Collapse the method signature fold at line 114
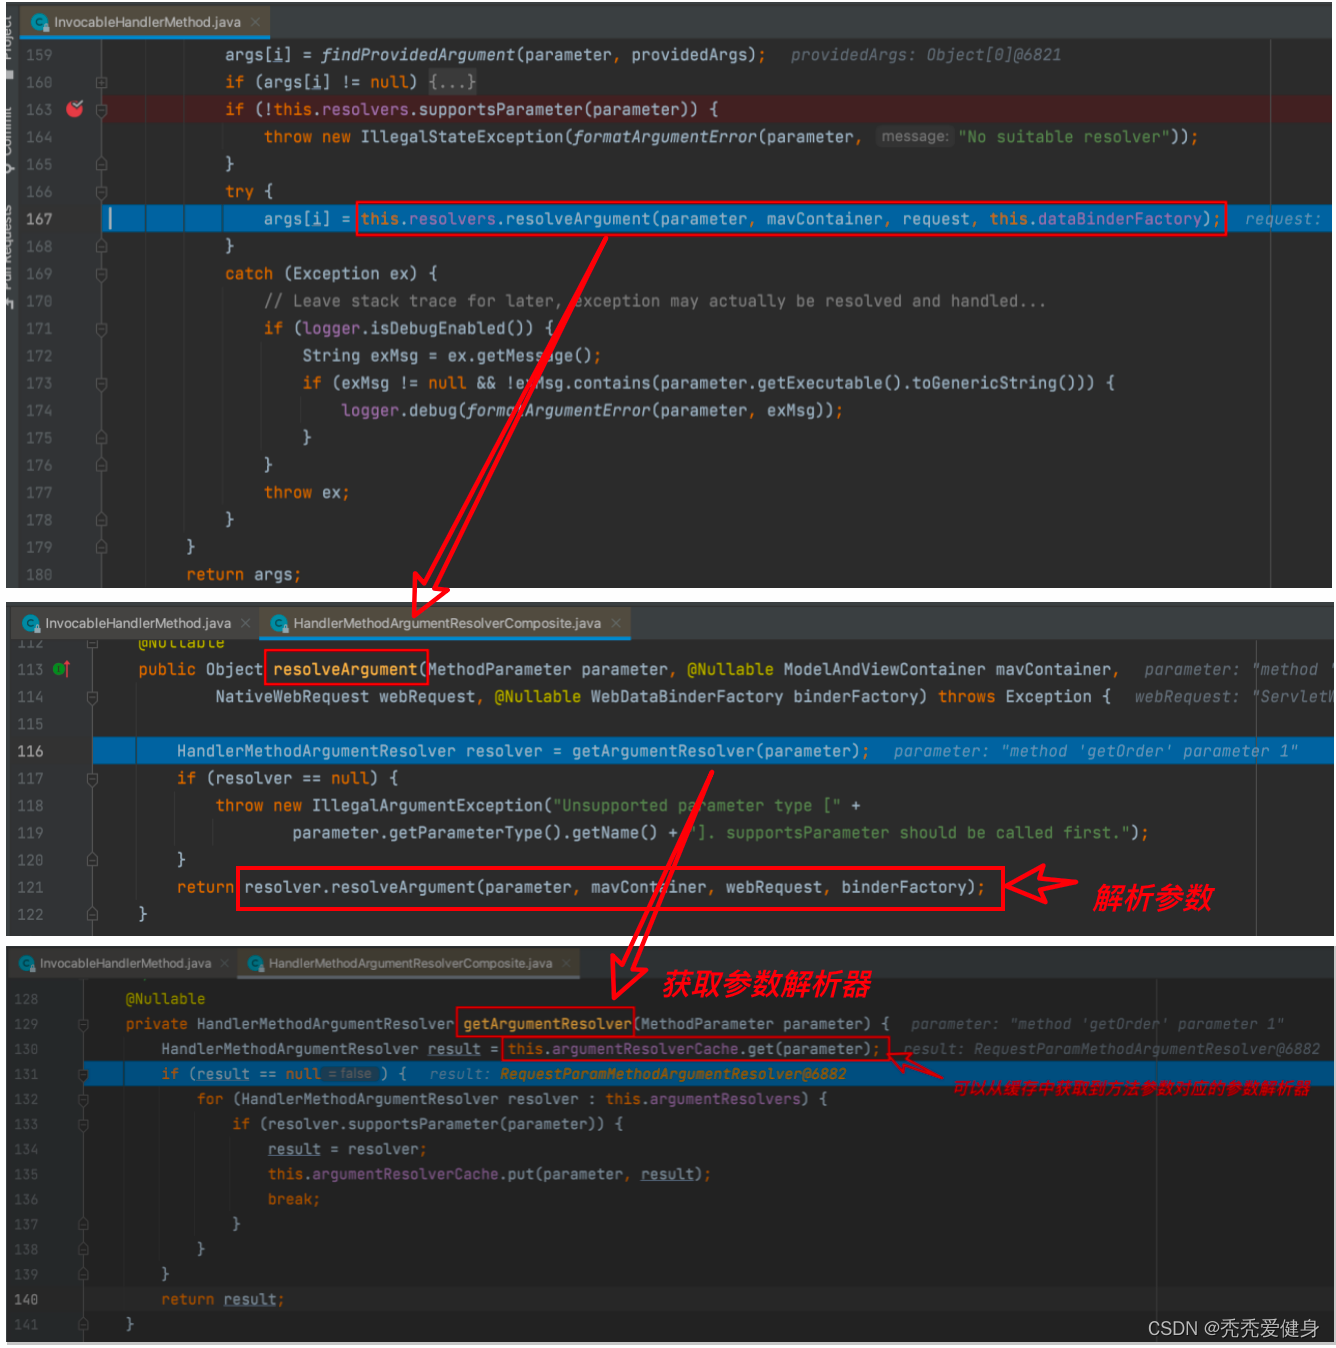 pos(92,696)
